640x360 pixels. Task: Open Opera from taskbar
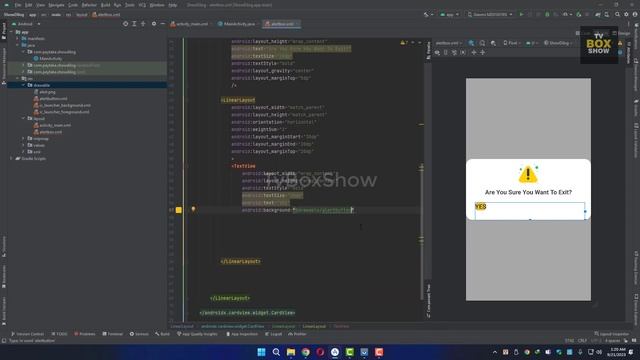[320, 352]
